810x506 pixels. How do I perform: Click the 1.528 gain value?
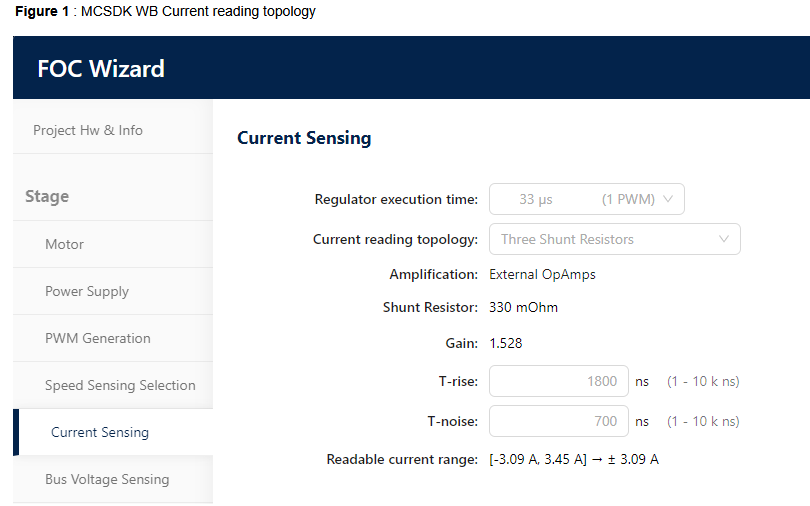[x=505, y=343]
